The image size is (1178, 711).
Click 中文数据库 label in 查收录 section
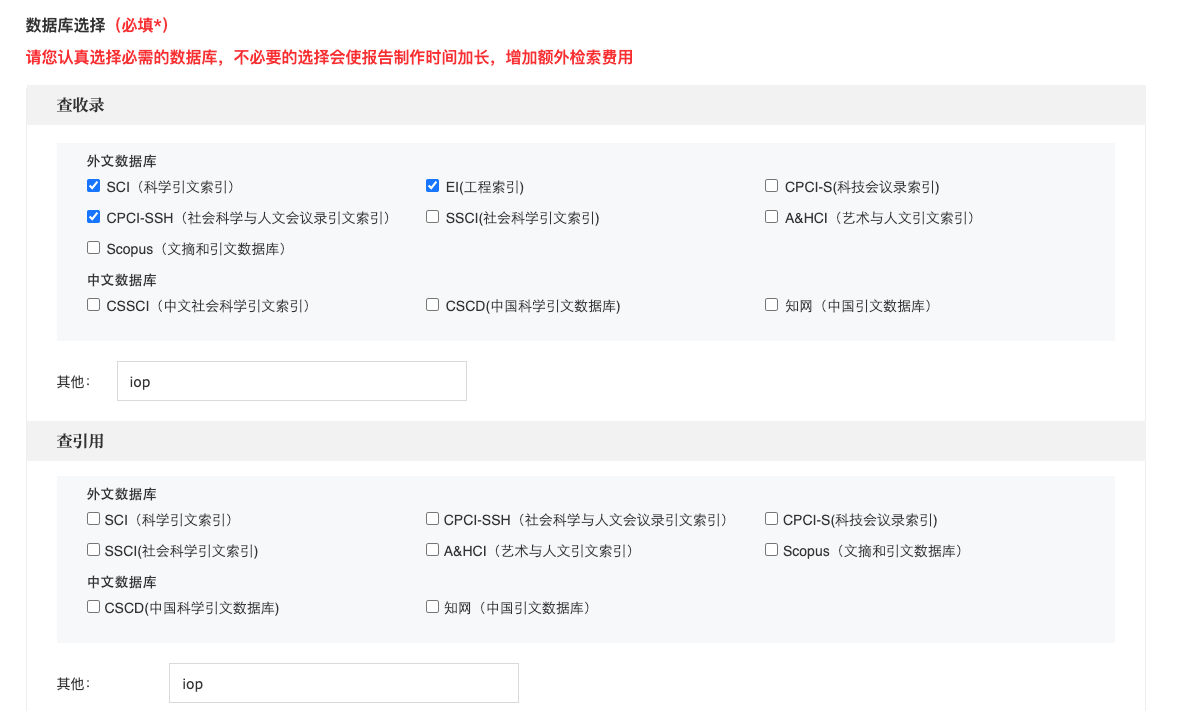pos(122,280)
